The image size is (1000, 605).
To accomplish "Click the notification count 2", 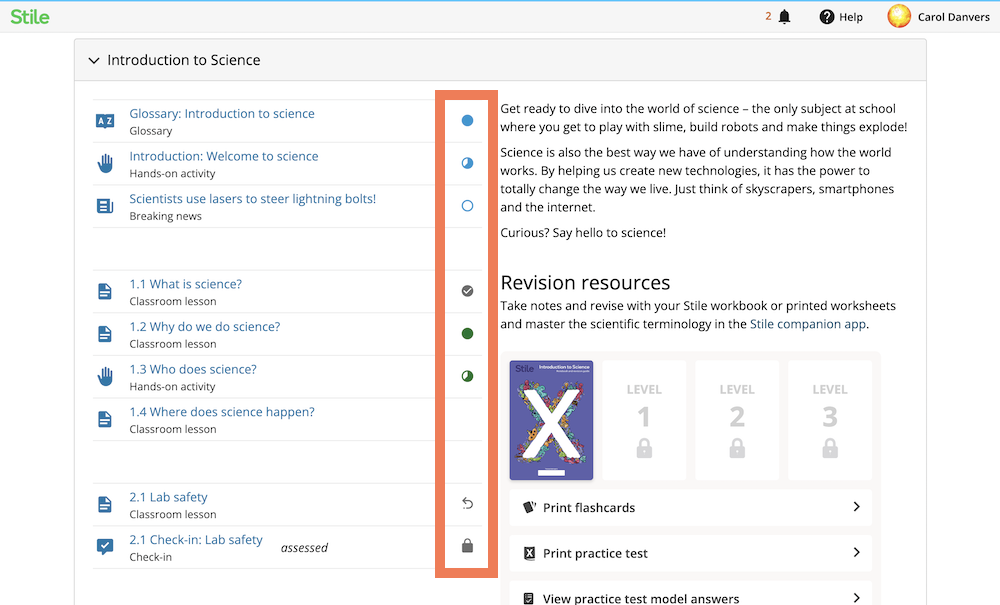I will pos(768,17).
